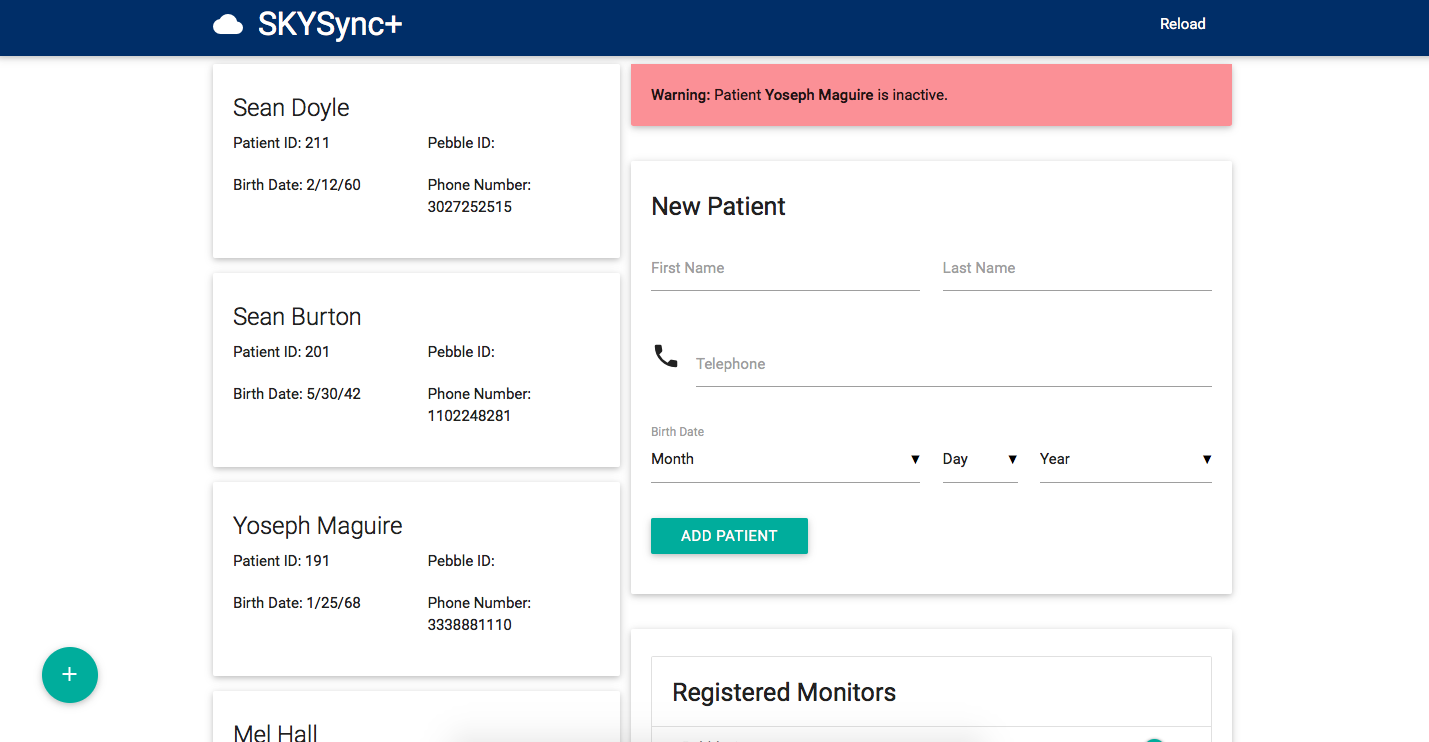The width and height of the screenshot is (1429, 742).
Task: Click Reload in the top navigation bar
Action: point(1182,24)
